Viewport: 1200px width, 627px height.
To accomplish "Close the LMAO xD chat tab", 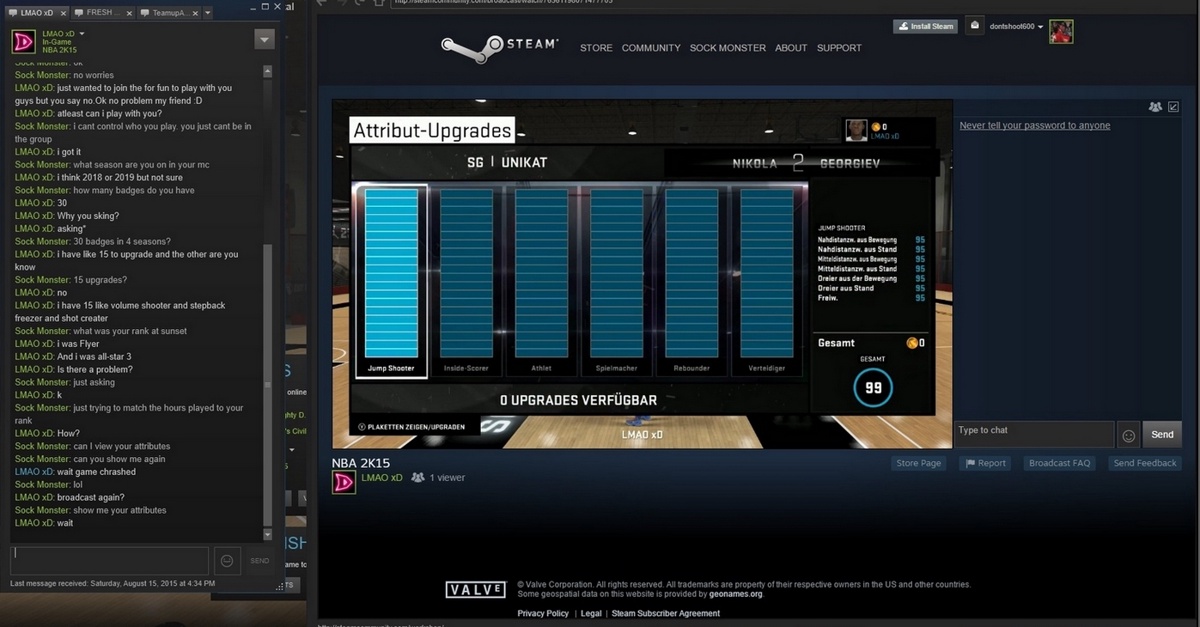I will (62, 13).
